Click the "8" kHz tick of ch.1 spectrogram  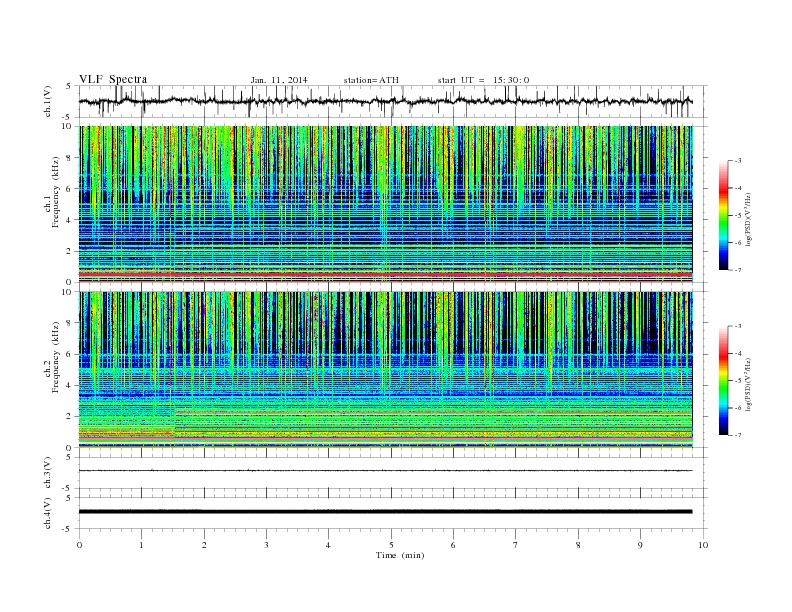pos(69,158)
